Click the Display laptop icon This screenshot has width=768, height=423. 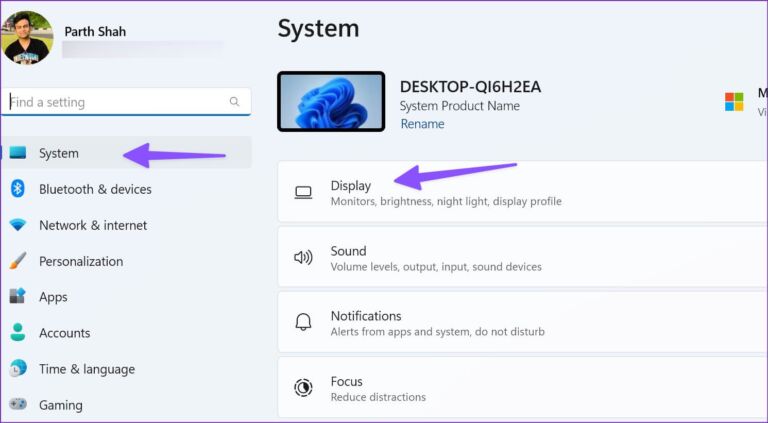(x=303, y=192)
